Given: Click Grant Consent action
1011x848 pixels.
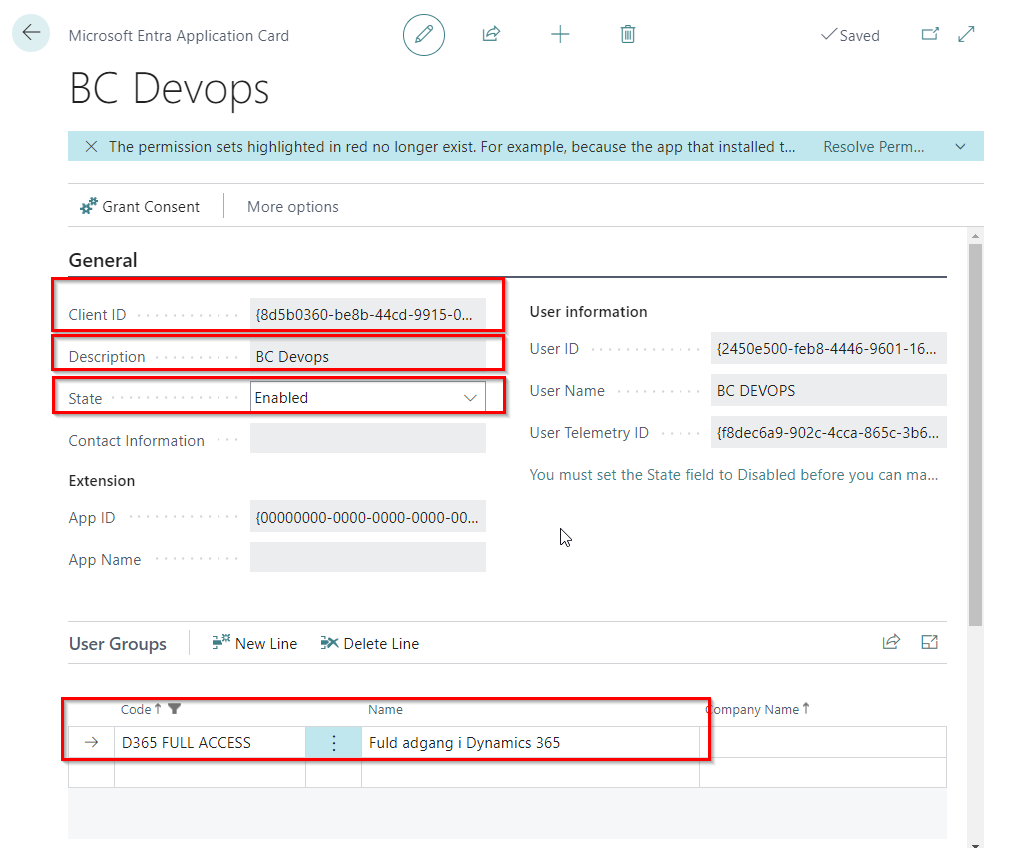Looking at the screenshot, I should tap(140, 207).
